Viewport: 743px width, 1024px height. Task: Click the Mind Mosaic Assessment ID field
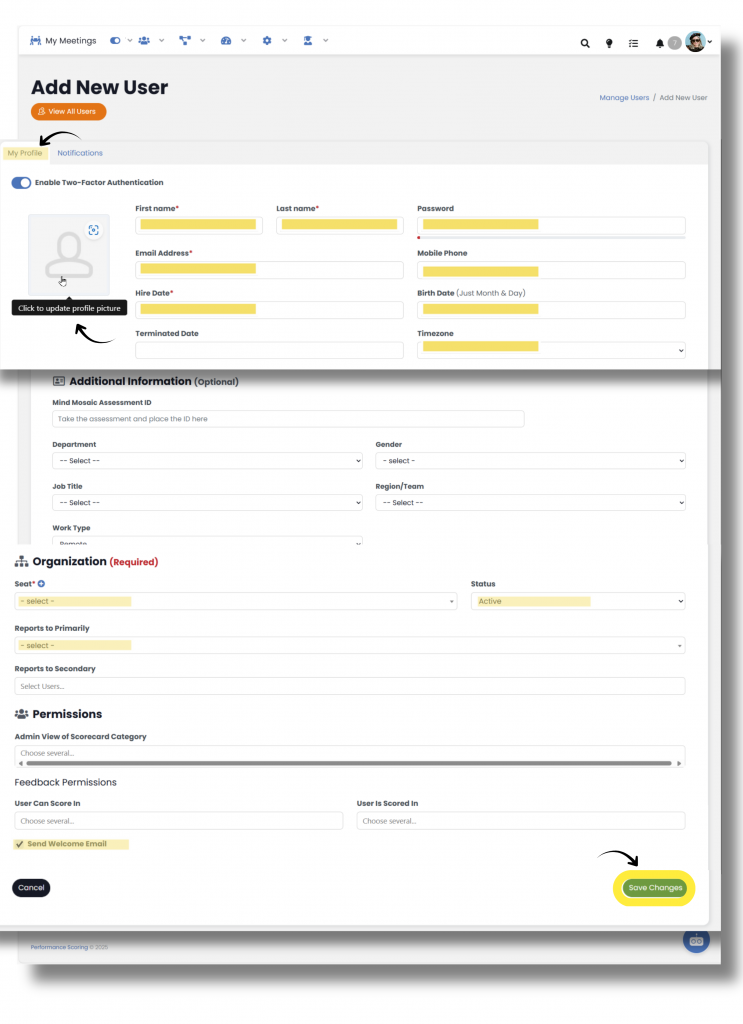pos(288,419)
